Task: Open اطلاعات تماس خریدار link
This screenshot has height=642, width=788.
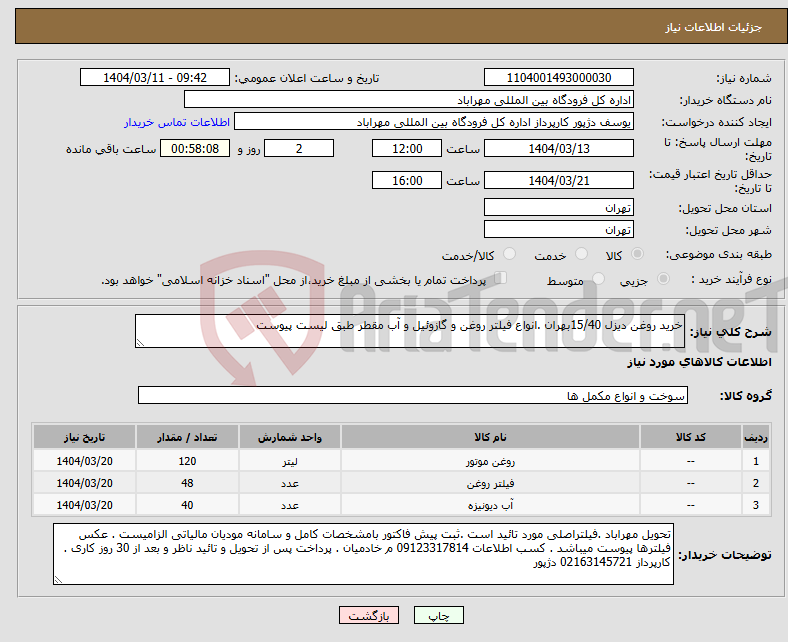Action: pos(177,122)
